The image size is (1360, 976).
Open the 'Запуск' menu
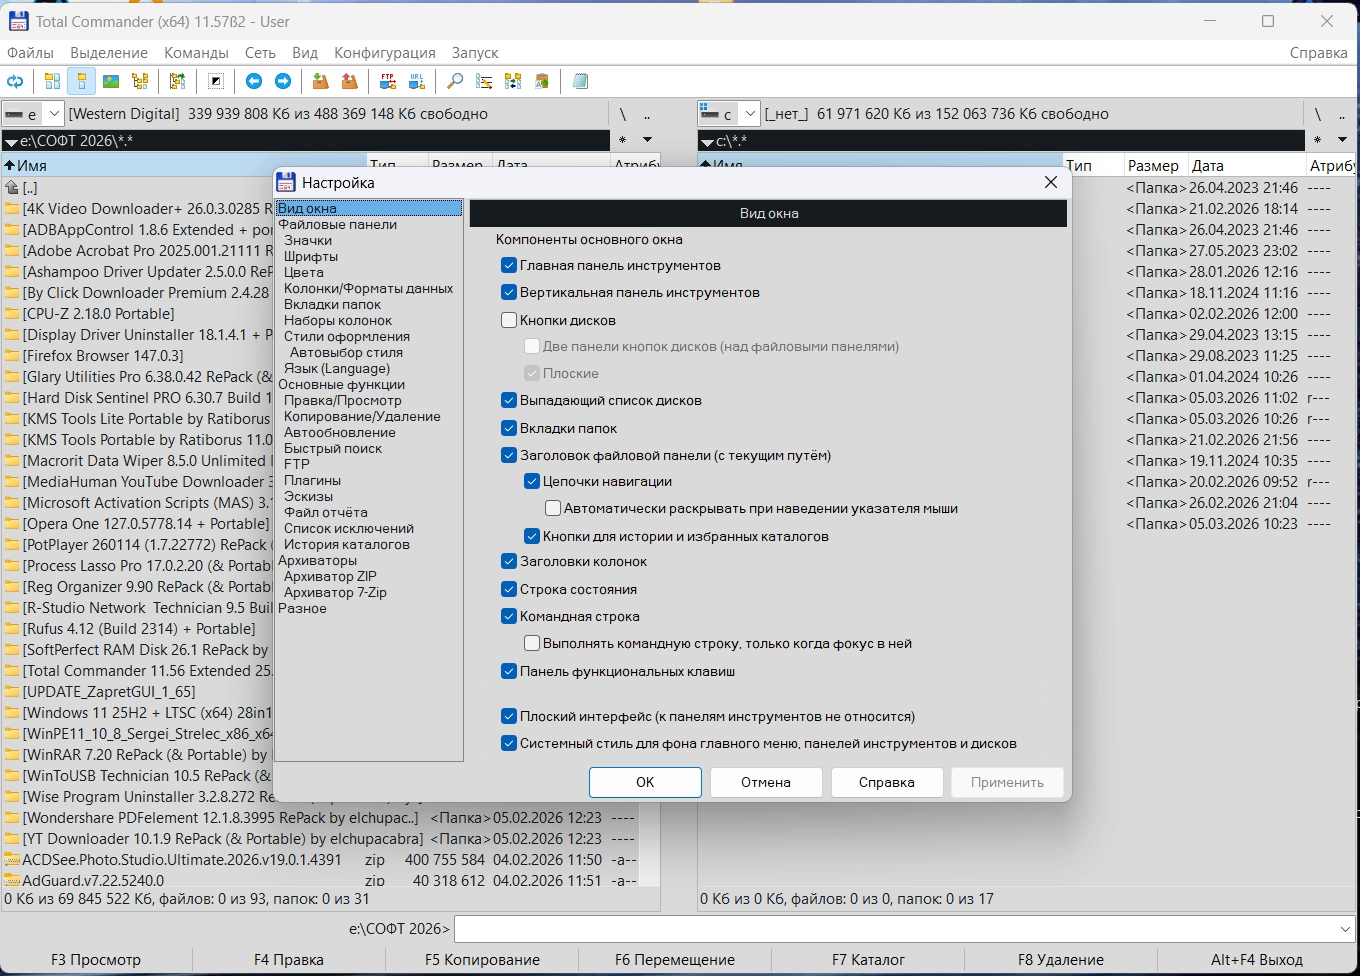pyautogui.click(x=475, y=53)
